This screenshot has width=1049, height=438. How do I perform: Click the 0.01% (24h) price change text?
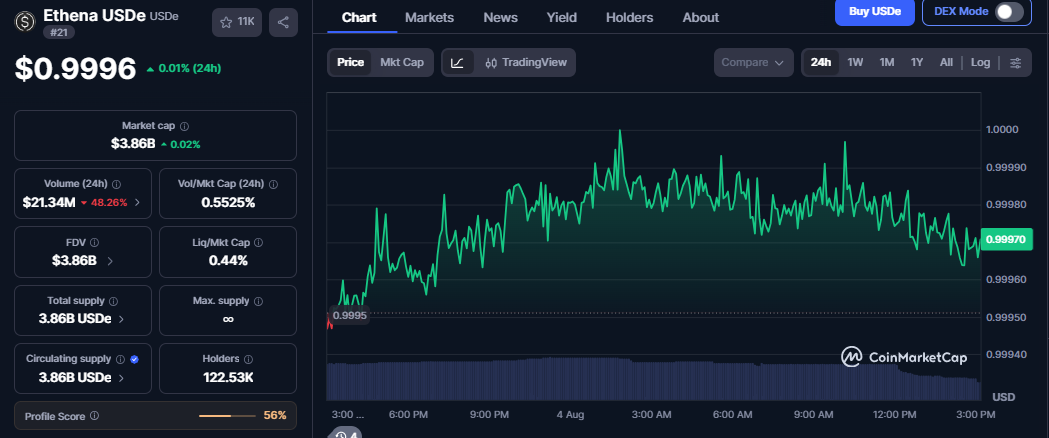pyautogui.click(x=189, y=68)
